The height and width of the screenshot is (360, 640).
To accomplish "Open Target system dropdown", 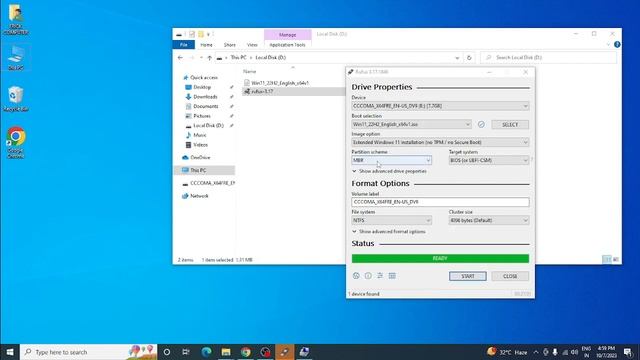I will point(489,160).
